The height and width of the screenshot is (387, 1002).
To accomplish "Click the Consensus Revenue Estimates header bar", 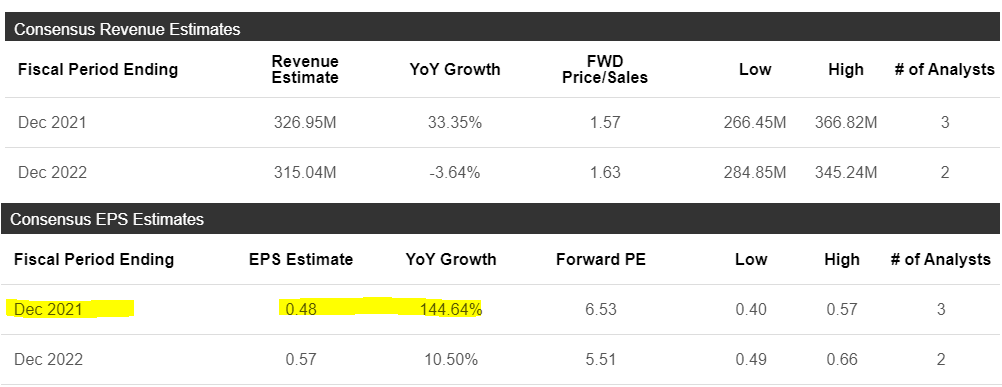I will point(501,28).
